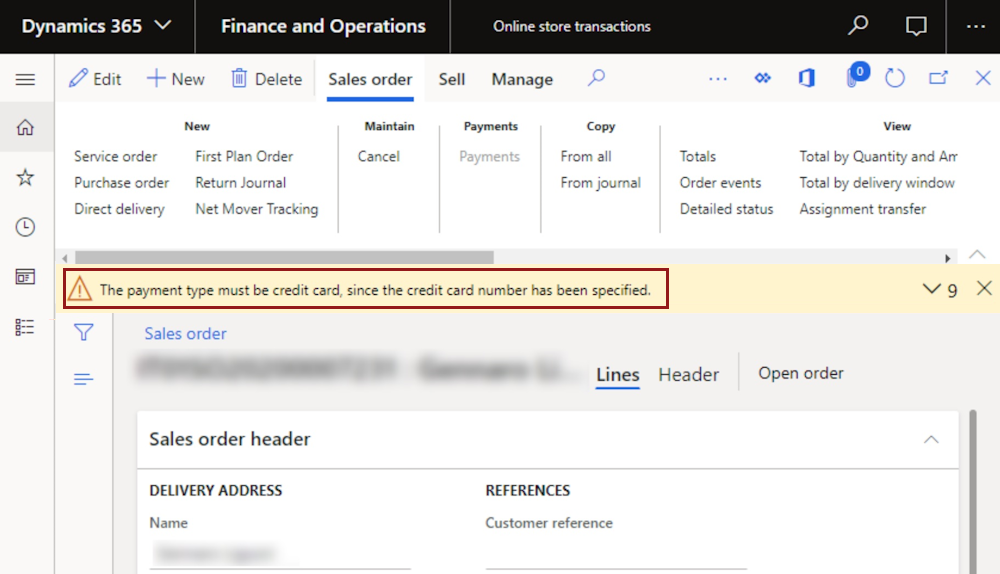The height and width of the screenshot is (574, 1000).
Task: Click Detailed status
Action: (726, 209)
